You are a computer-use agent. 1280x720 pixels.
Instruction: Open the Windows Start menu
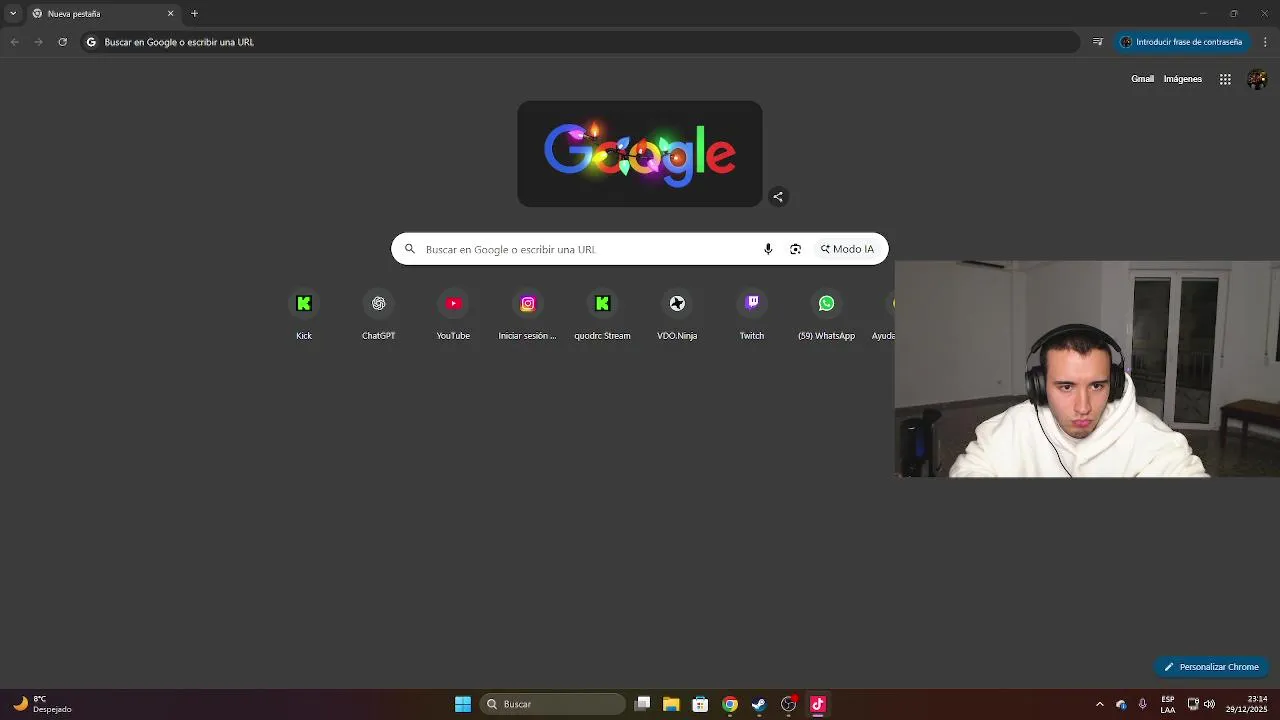click(463, 704)
